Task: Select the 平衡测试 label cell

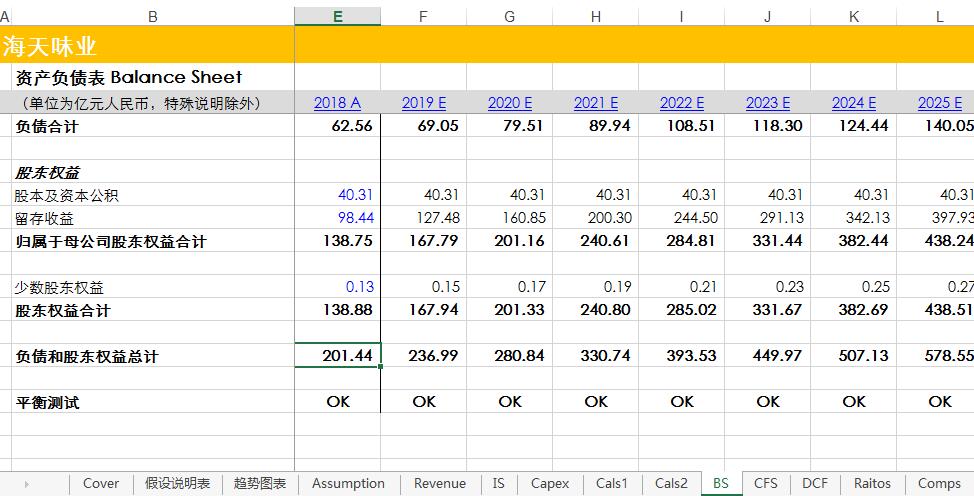Action: tap(153, 402)
